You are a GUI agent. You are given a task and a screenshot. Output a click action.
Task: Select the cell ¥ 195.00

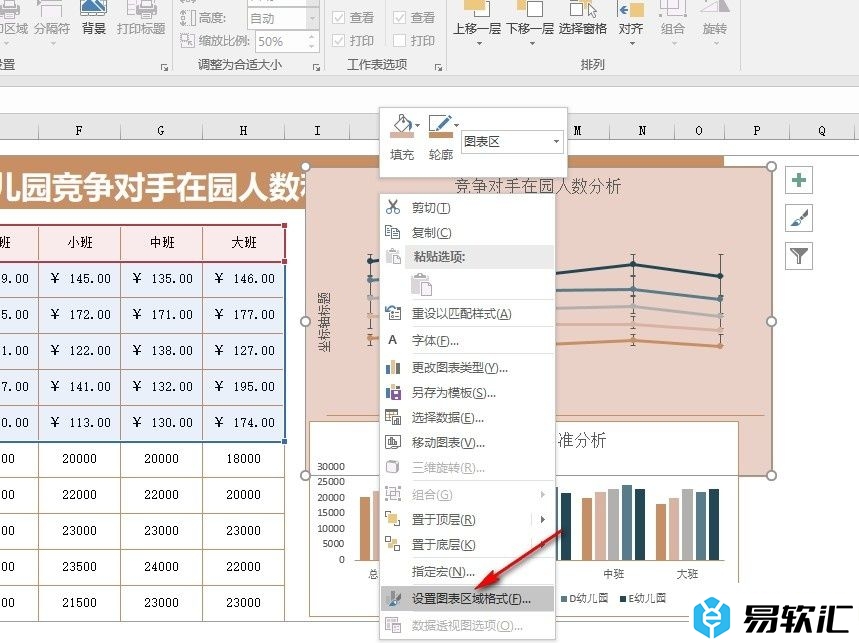click(244, 387)
